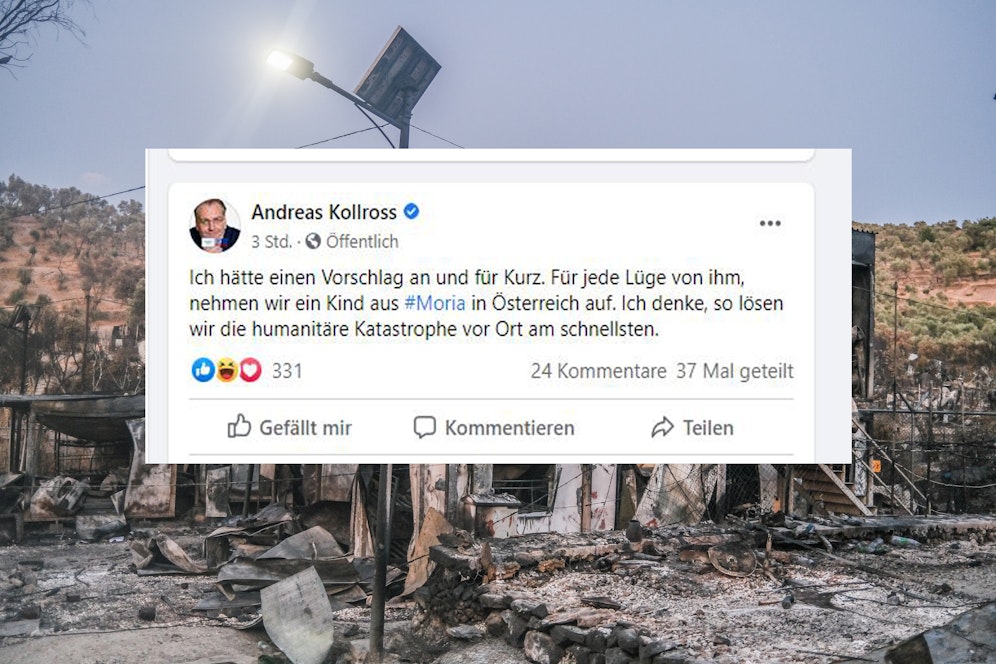Open the post timestamp 3 Std.
Viewport: 996px width, 664px height.
(x=271, y=241)
